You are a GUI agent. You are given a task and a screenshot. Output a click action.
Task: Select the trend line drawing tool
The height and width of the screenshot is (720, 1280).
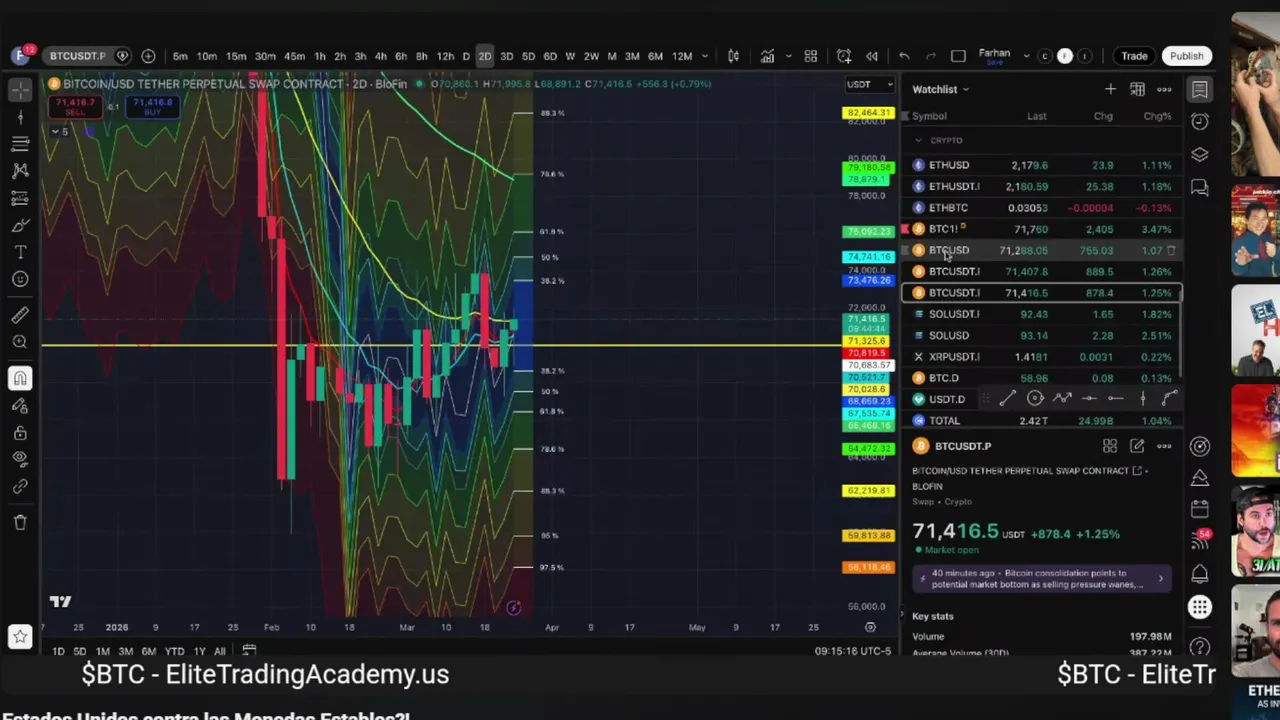(20, 118)
